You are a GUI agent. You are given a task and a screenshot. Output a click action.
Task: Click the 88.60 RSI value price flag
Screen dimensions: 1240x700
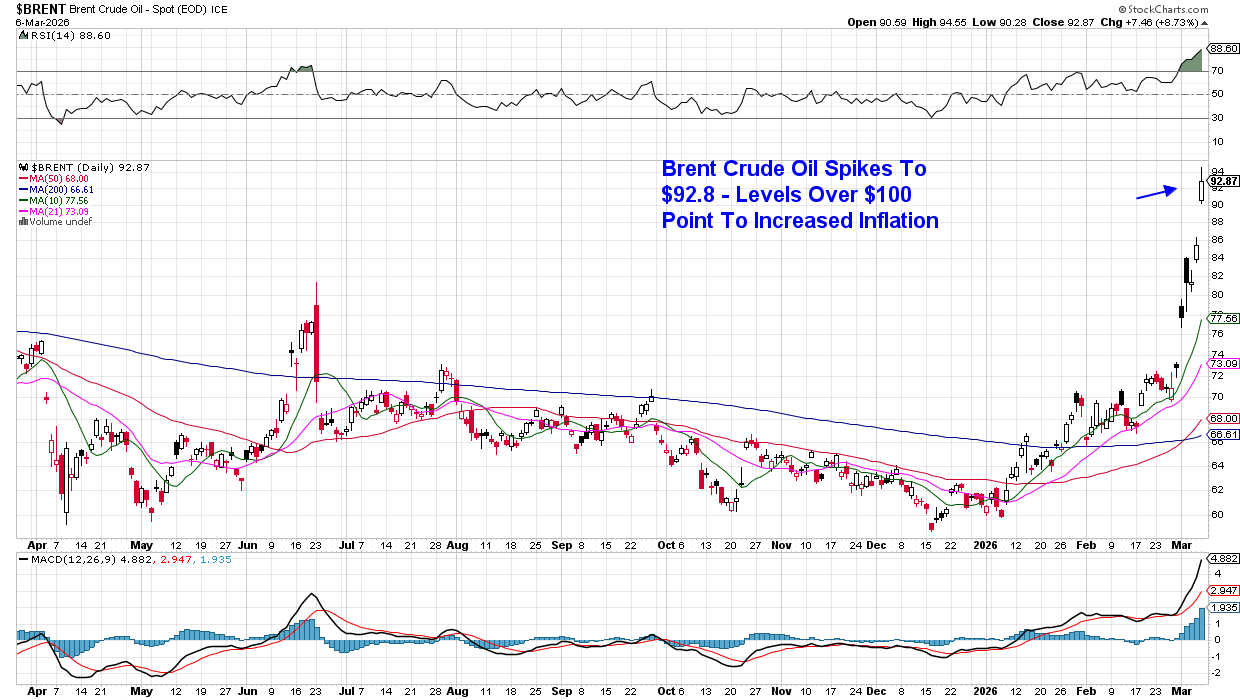pos(1223,46)
